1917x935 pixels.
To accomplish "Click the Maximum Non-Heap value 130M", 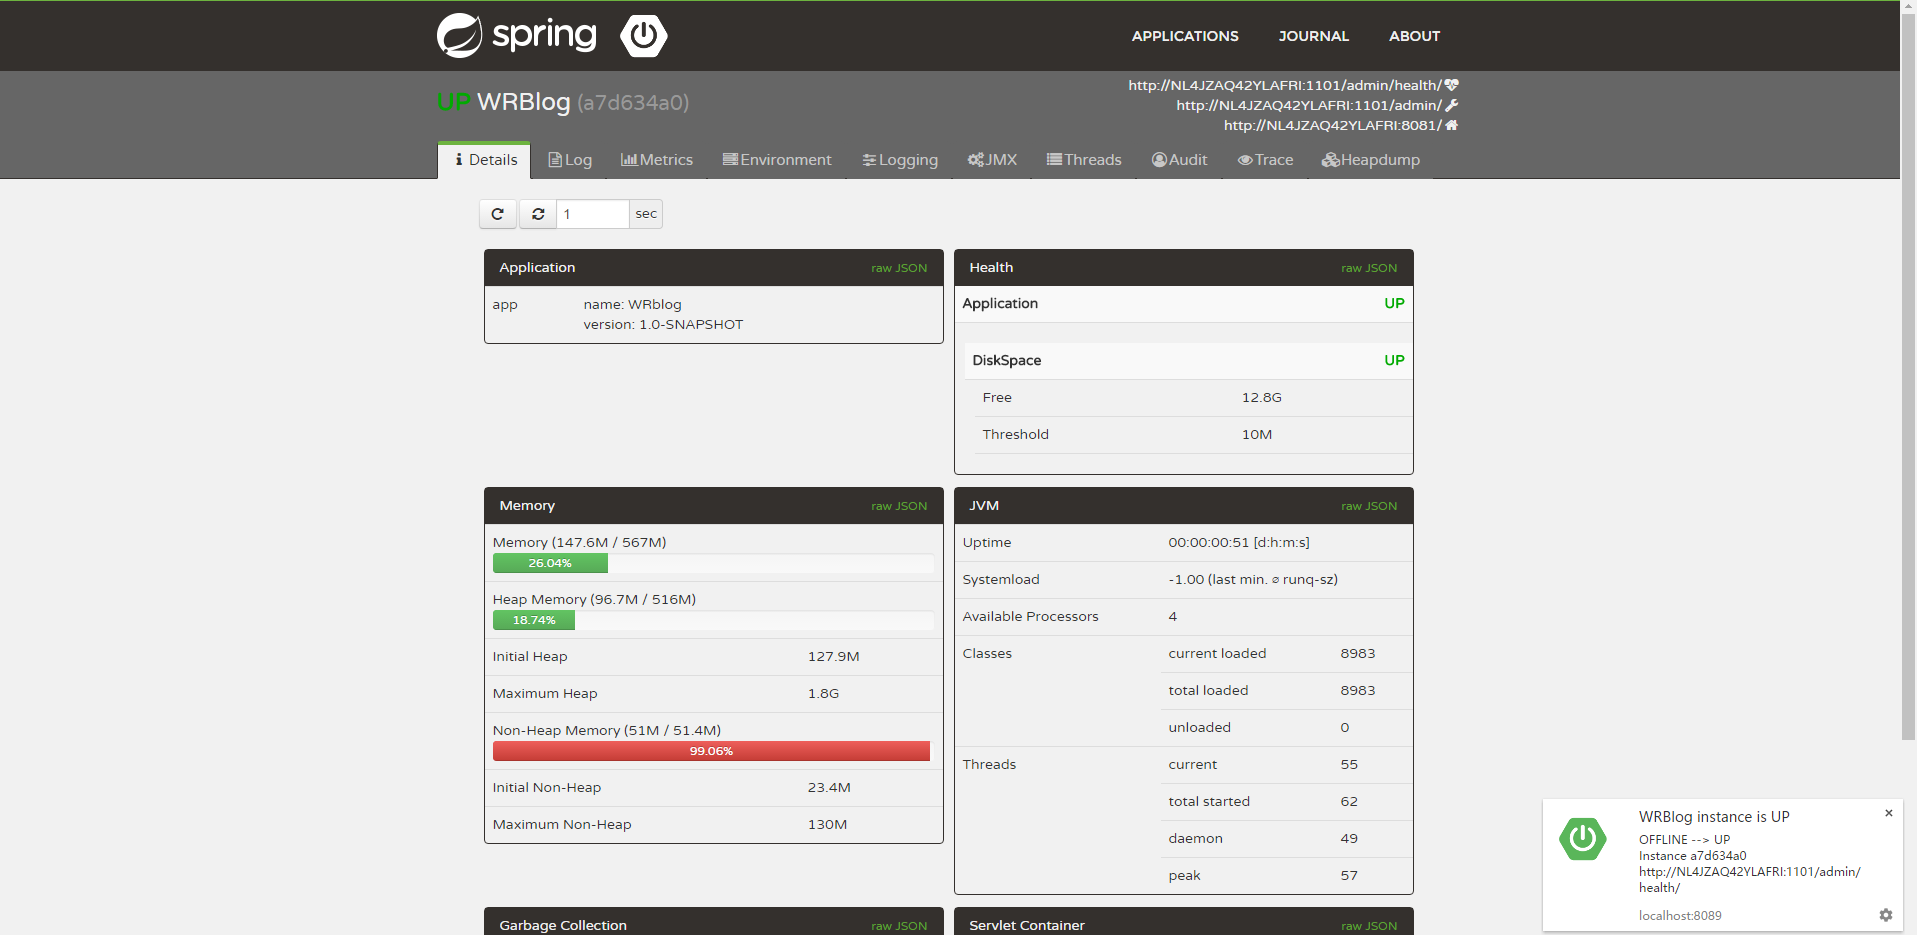I will click(x=827, y=824).
